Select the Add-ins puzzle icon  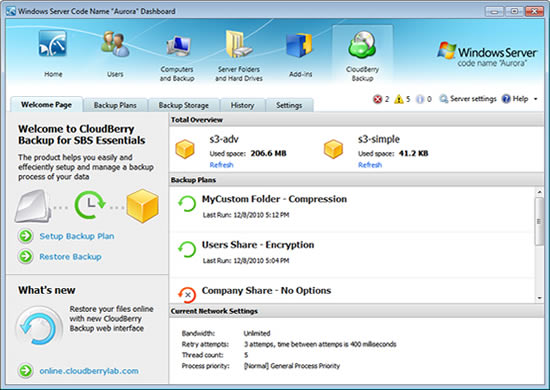[x=300, y=45]
